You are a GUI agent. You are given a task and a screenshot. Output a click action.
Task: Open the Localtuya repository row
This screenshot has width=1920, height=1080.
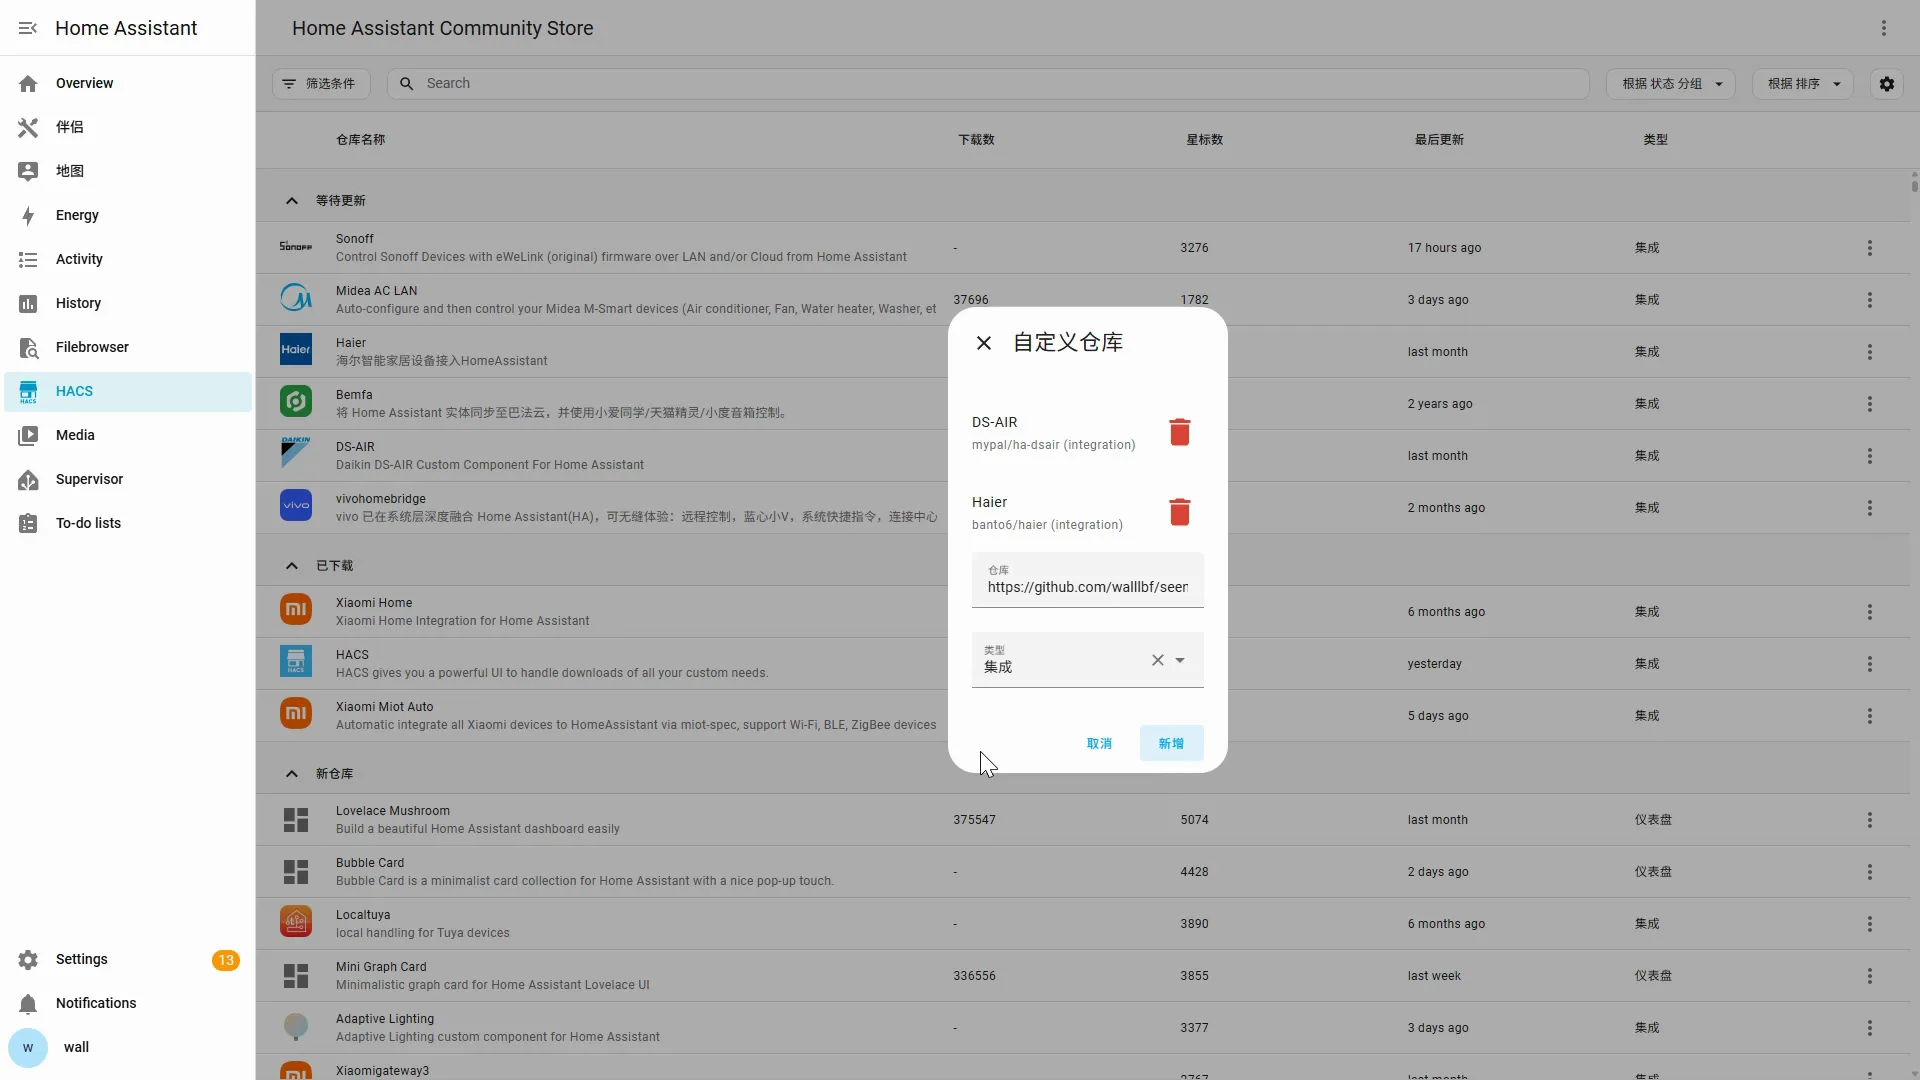1083,924
